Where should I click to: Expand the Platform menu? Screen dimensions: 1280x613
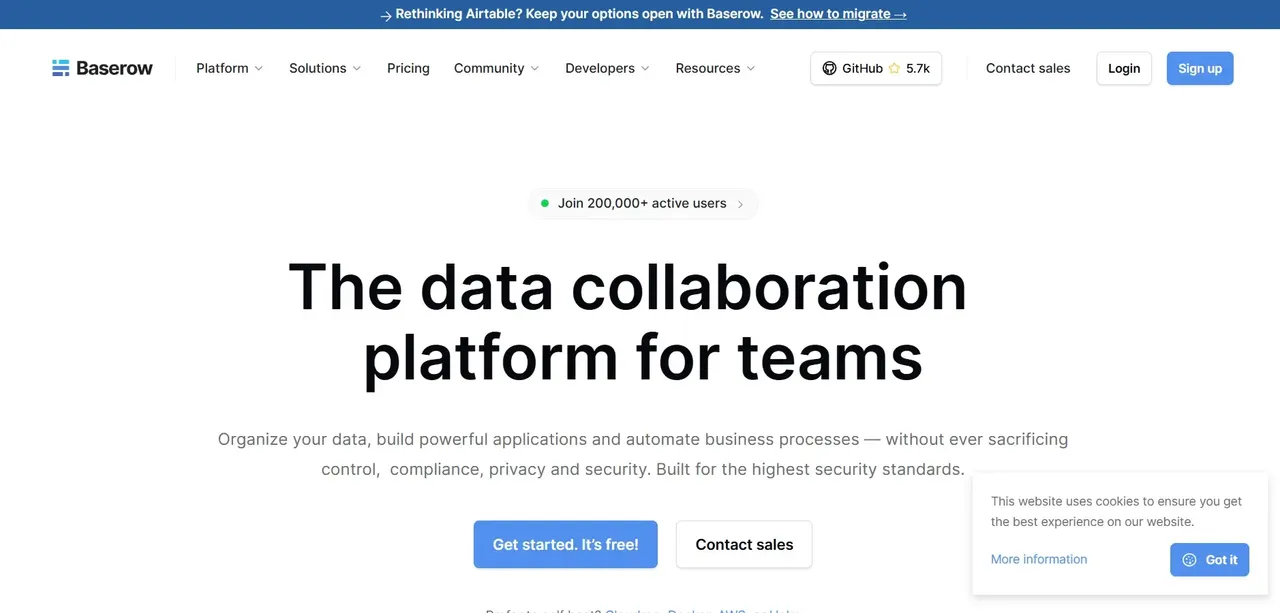[x=230, y=68]
